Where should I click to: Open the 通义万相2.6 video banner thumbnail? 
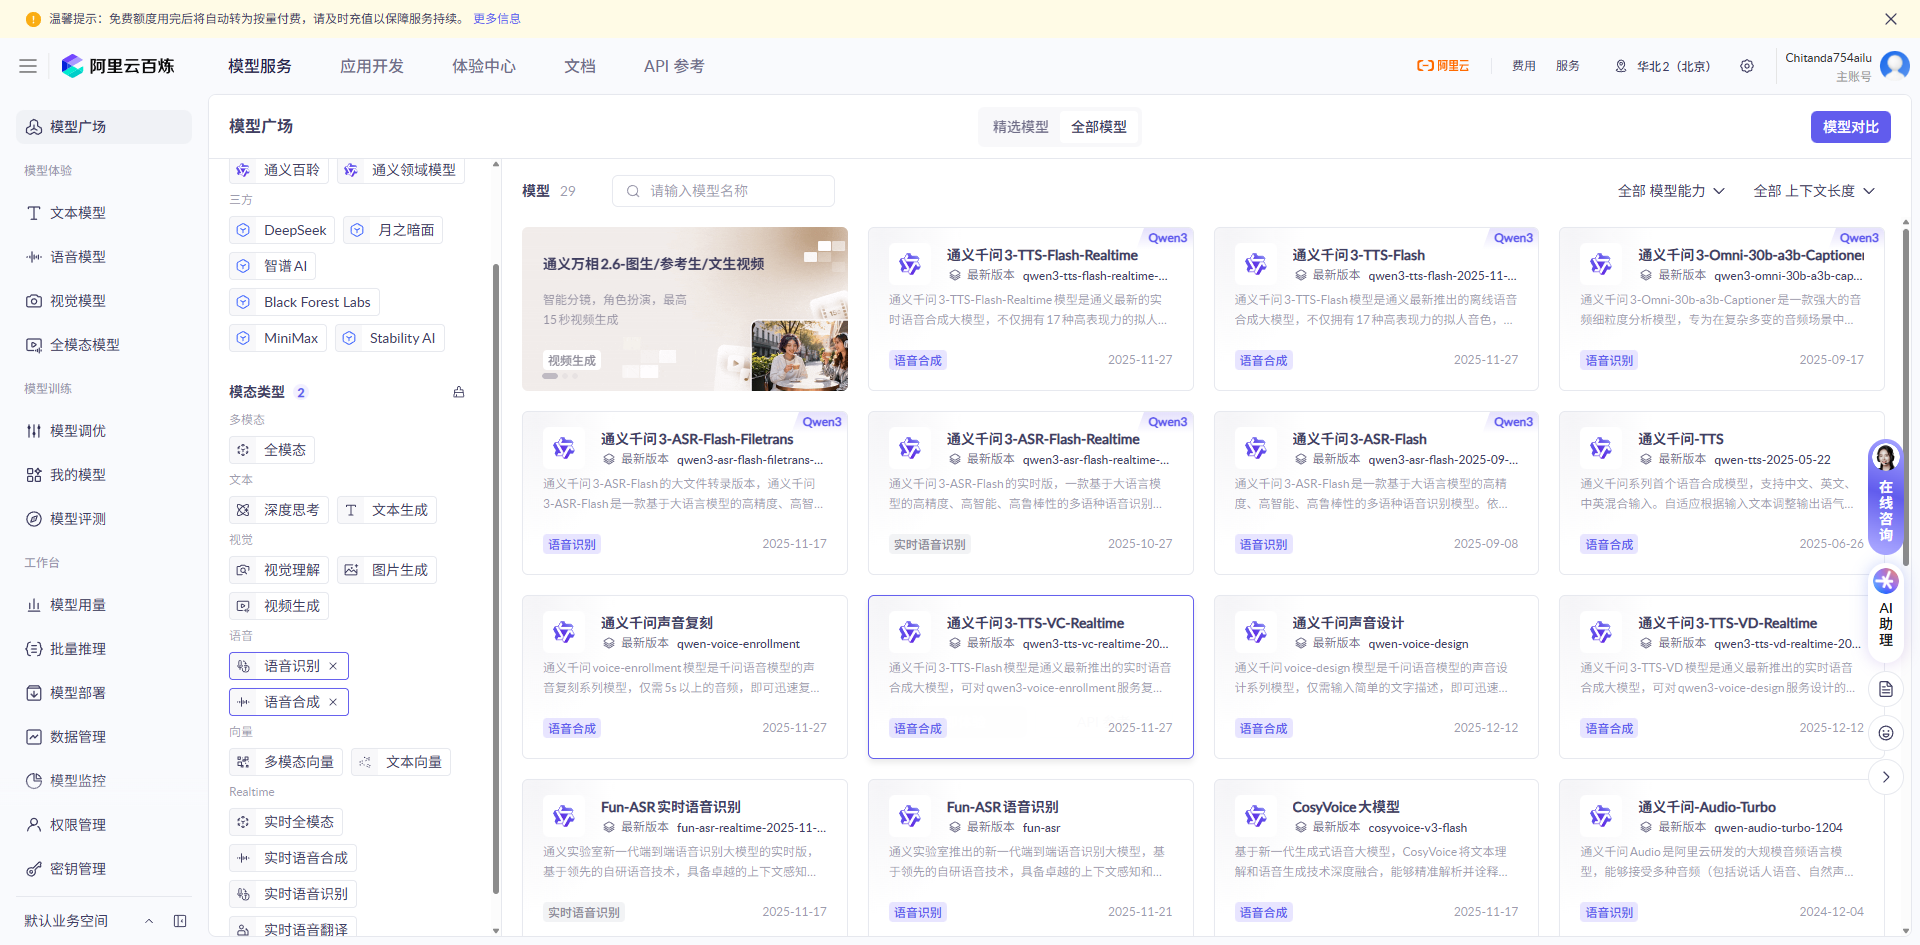coord(799,355)
